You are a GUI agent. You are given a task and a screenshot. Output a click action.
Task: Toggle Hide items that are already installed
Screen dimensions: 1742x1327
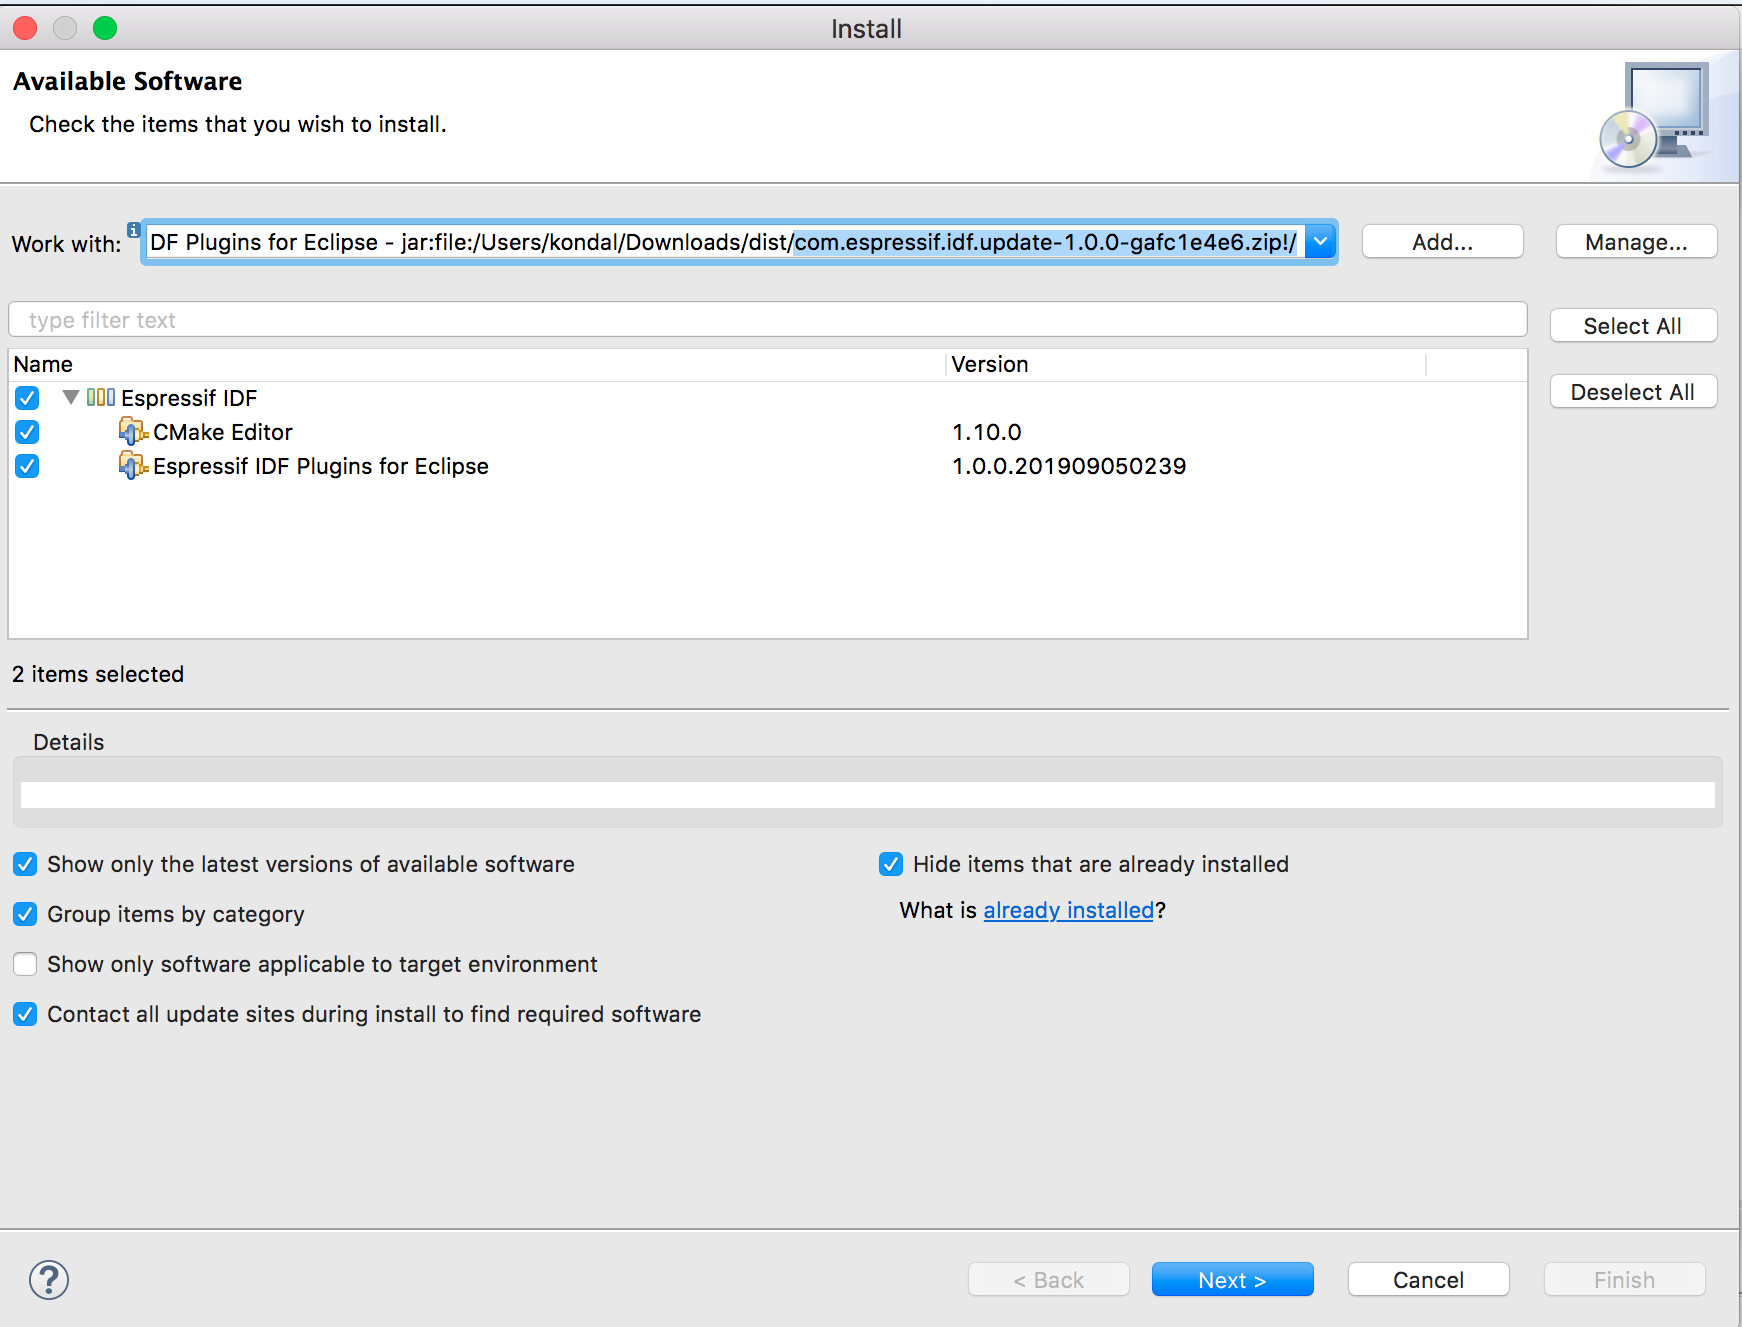pyautogui.click(x=891, y=864)
